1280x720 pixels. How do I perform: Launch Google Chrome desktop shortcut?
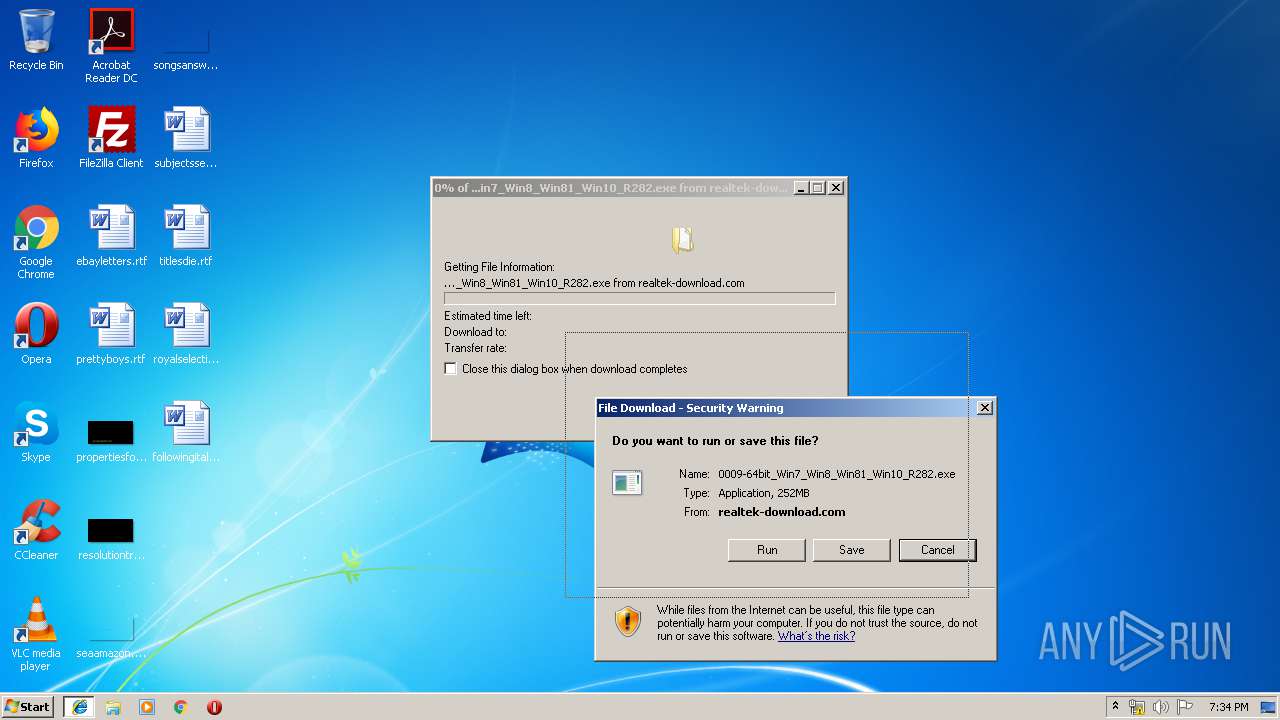[x=36, y=243]
